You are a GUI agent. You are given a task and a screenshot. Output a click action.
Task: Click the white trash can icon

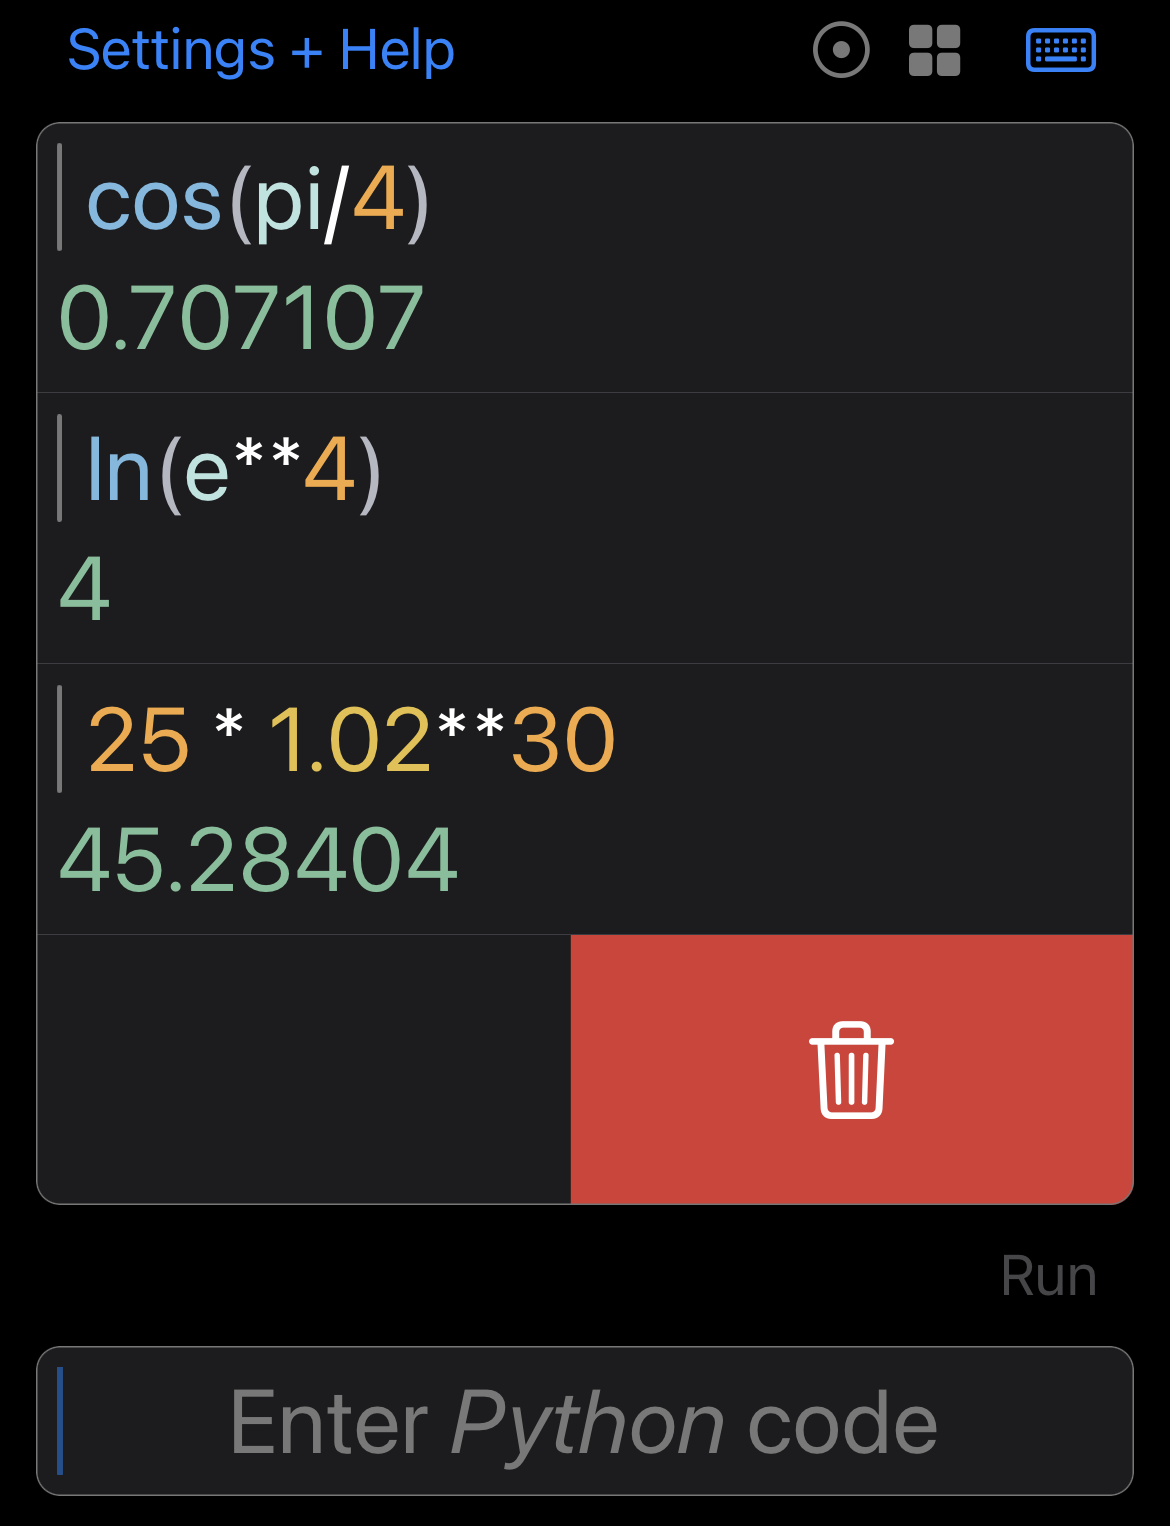click(851, 1070)
